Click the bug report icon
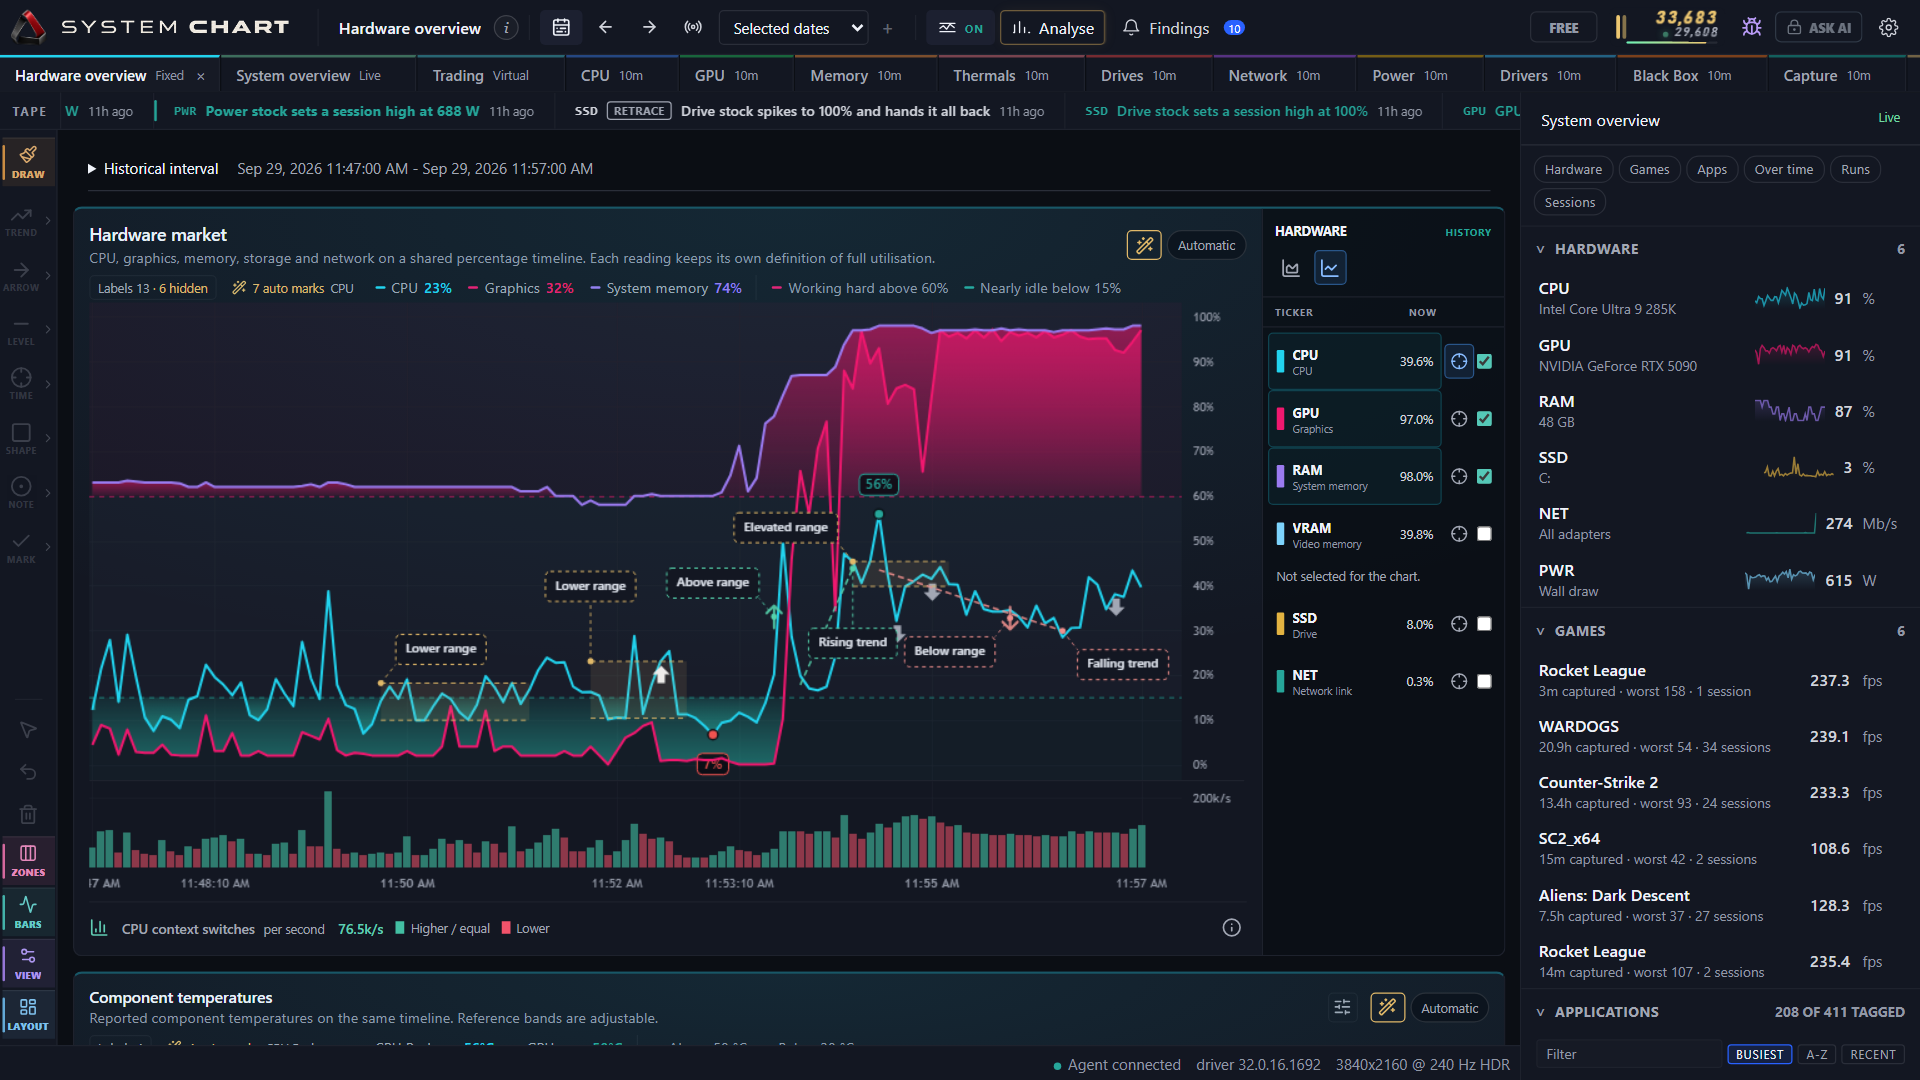 click(x=1751, y=28)
